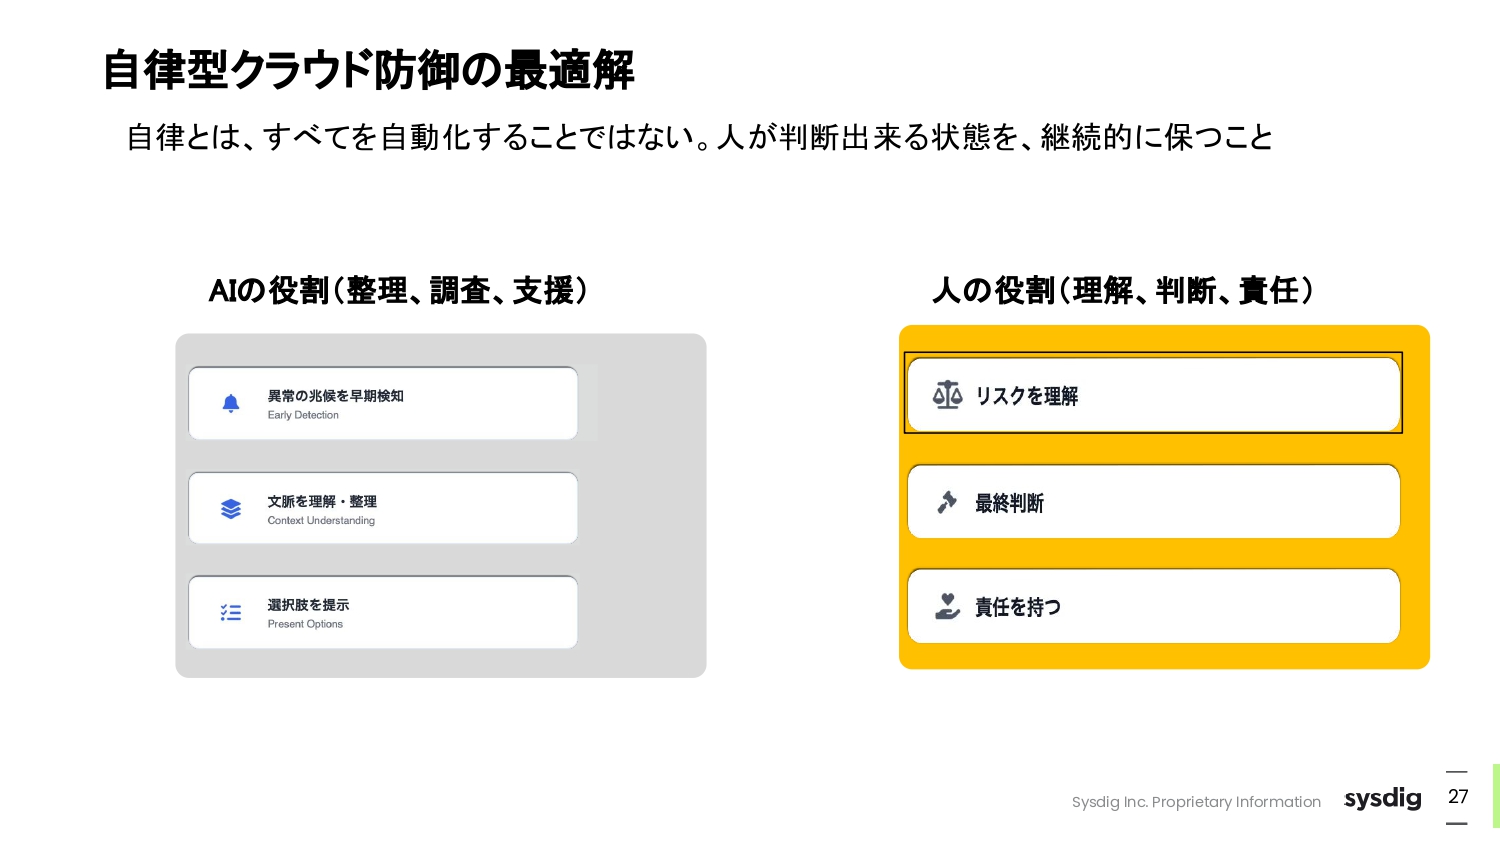The image size is (1500, 844).
Task: Click the sysdig logo in footer
Action: tap(1382, 798)
